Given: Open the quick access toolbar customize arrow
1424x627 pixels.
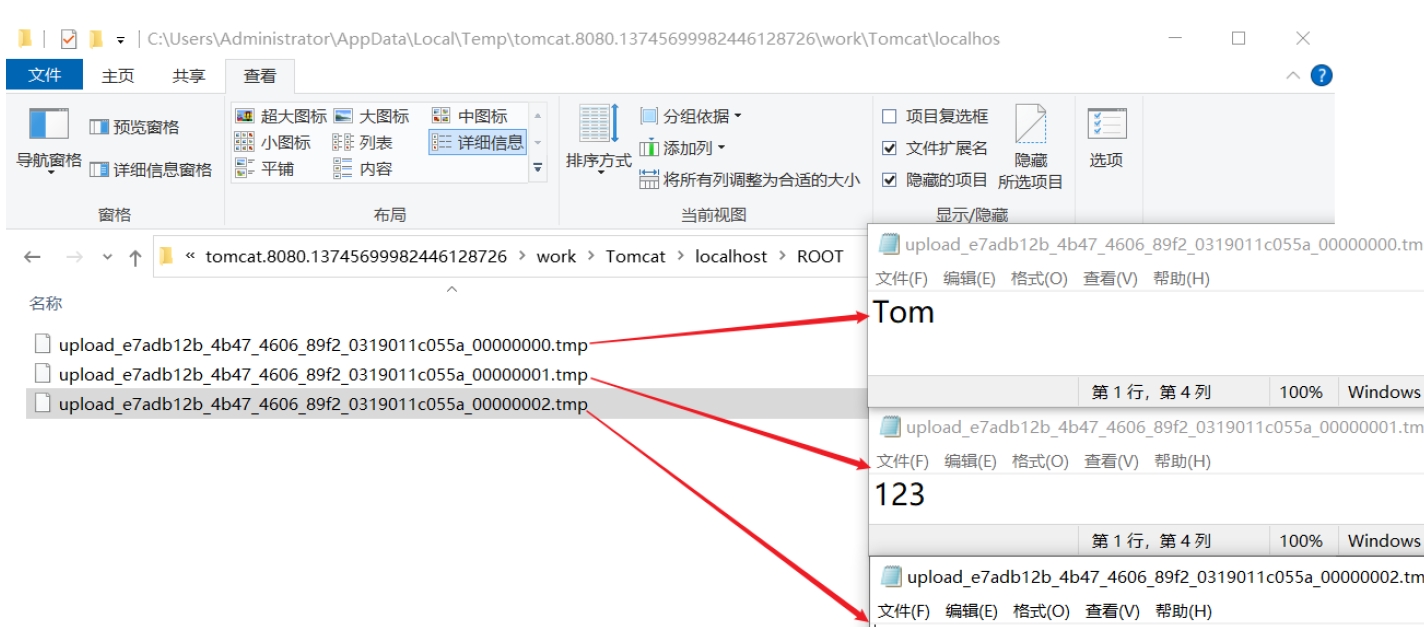Looking at the screenshot, I should (120, 40).
